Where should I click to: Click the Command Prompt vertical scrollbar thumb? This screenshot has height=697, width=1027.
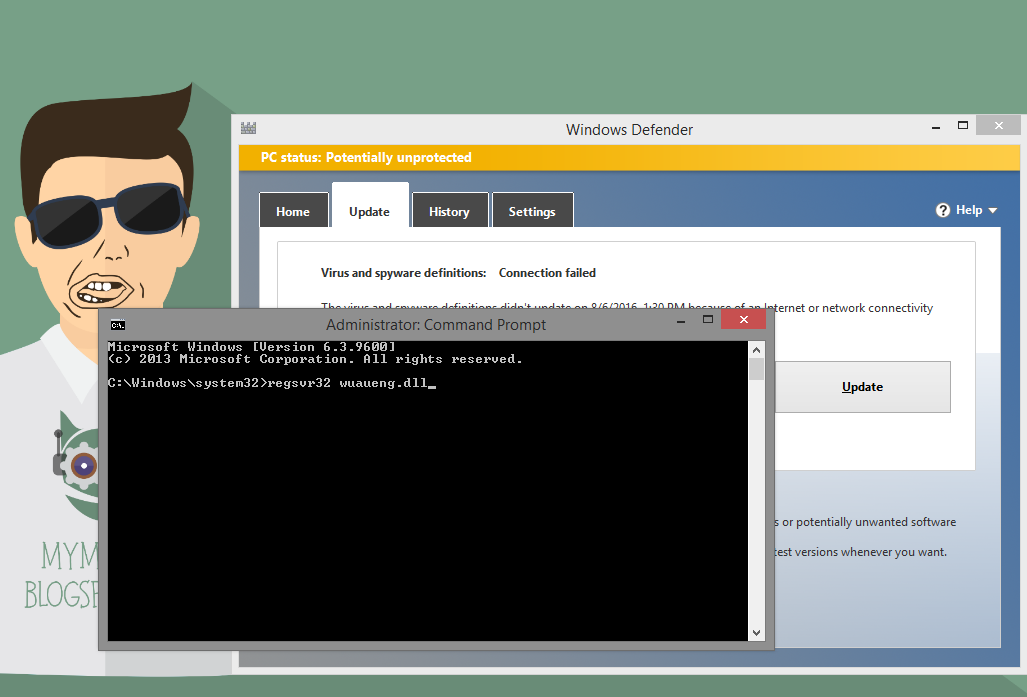coord(756,369)
